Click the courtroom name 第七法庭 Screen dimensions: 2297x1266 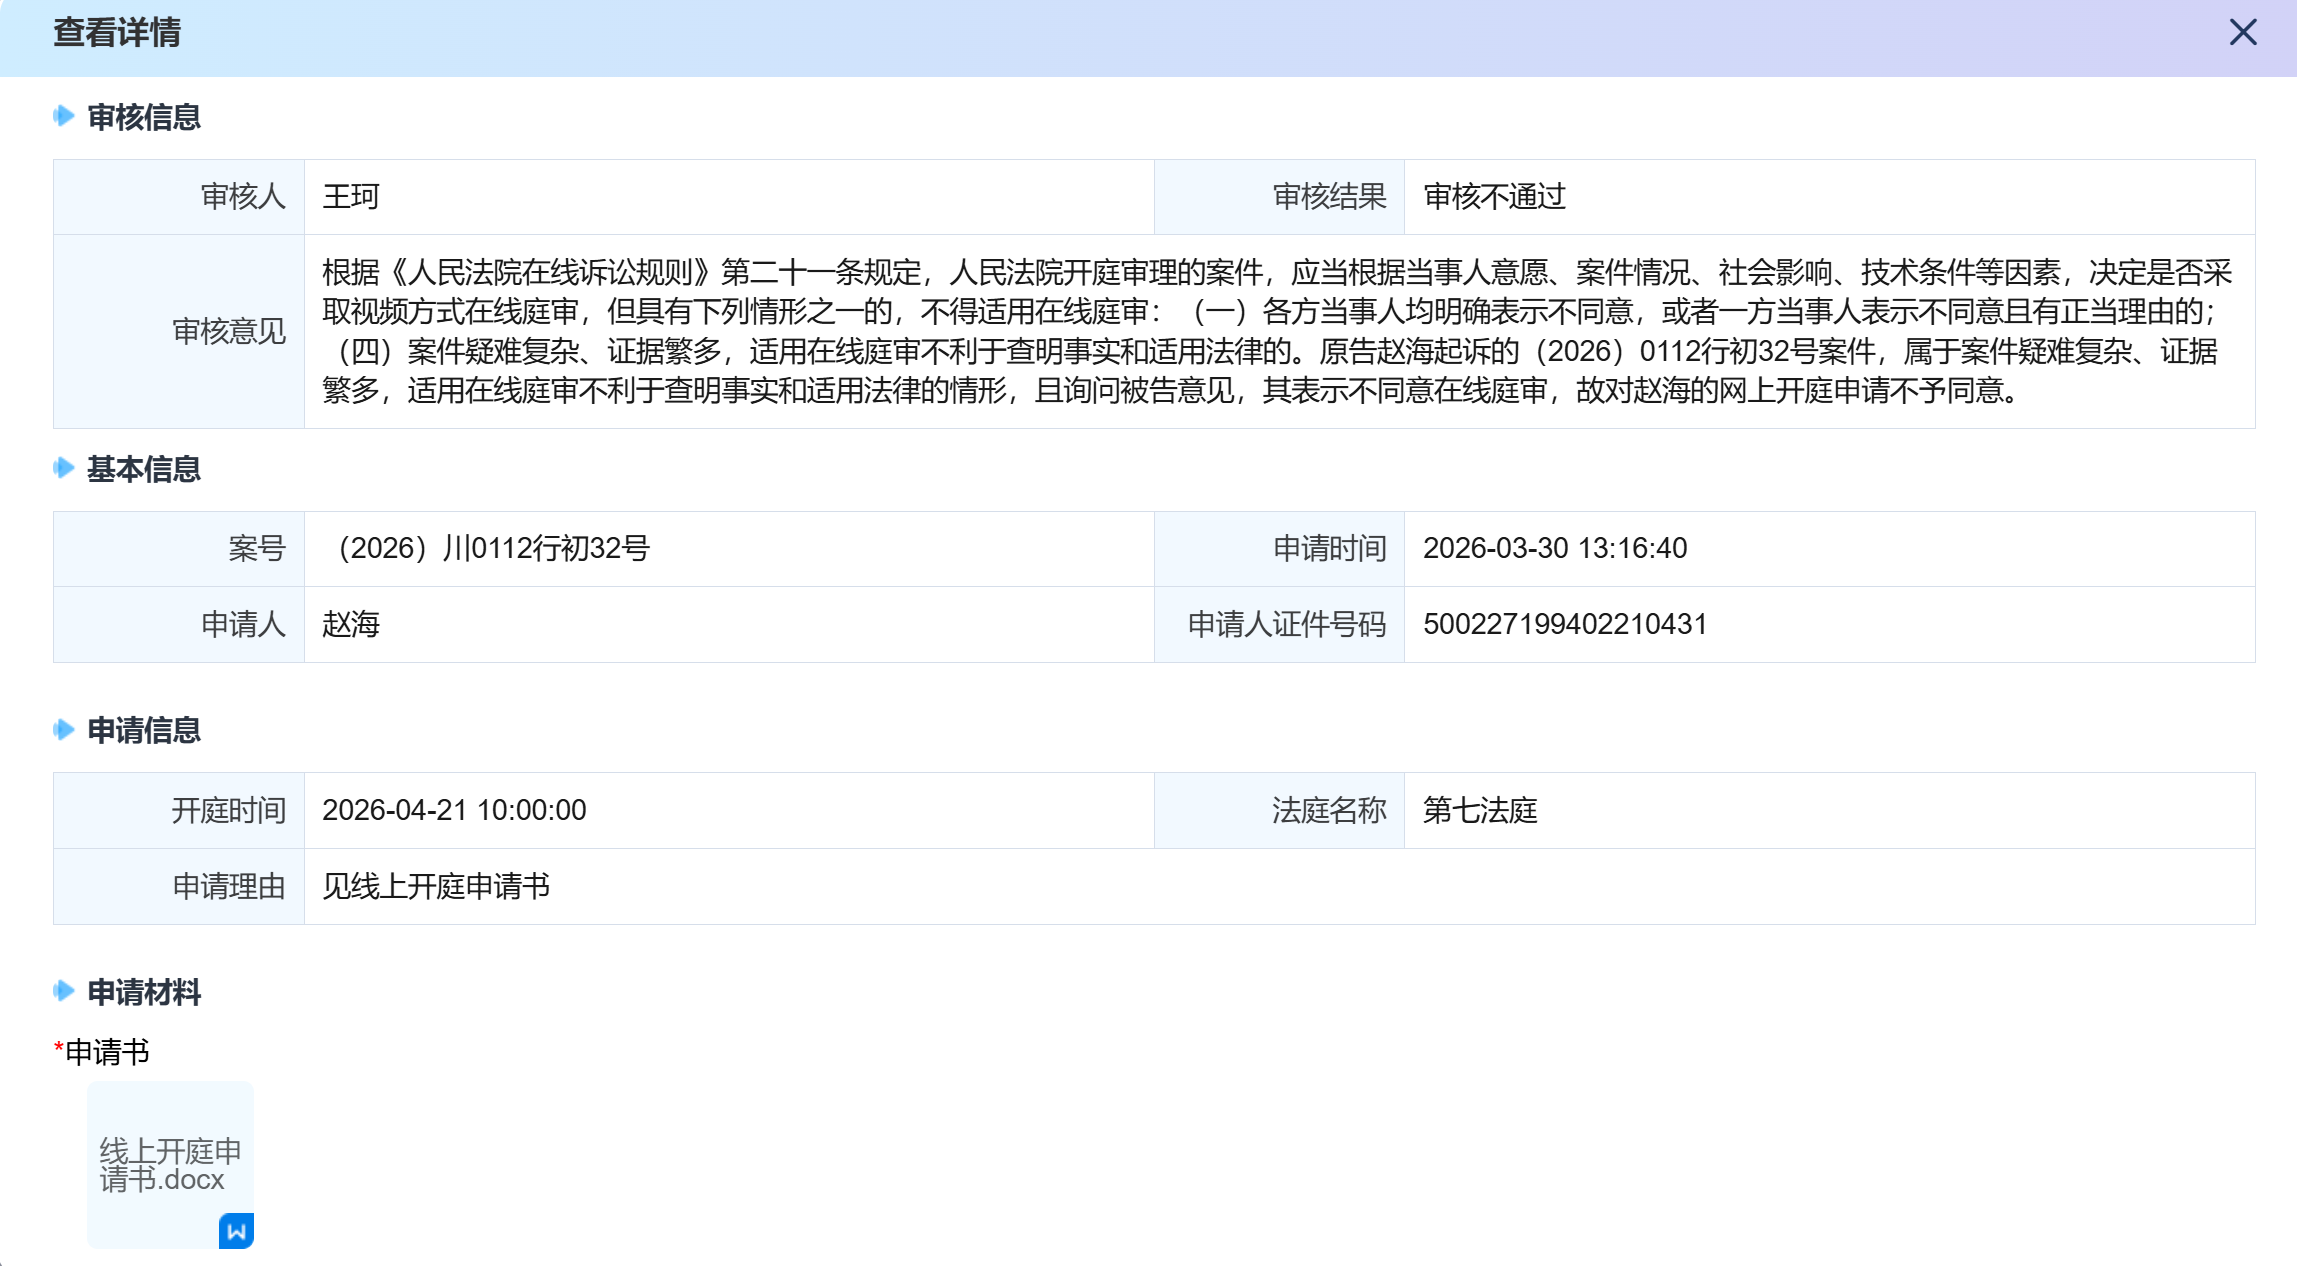coord(1480,811)
